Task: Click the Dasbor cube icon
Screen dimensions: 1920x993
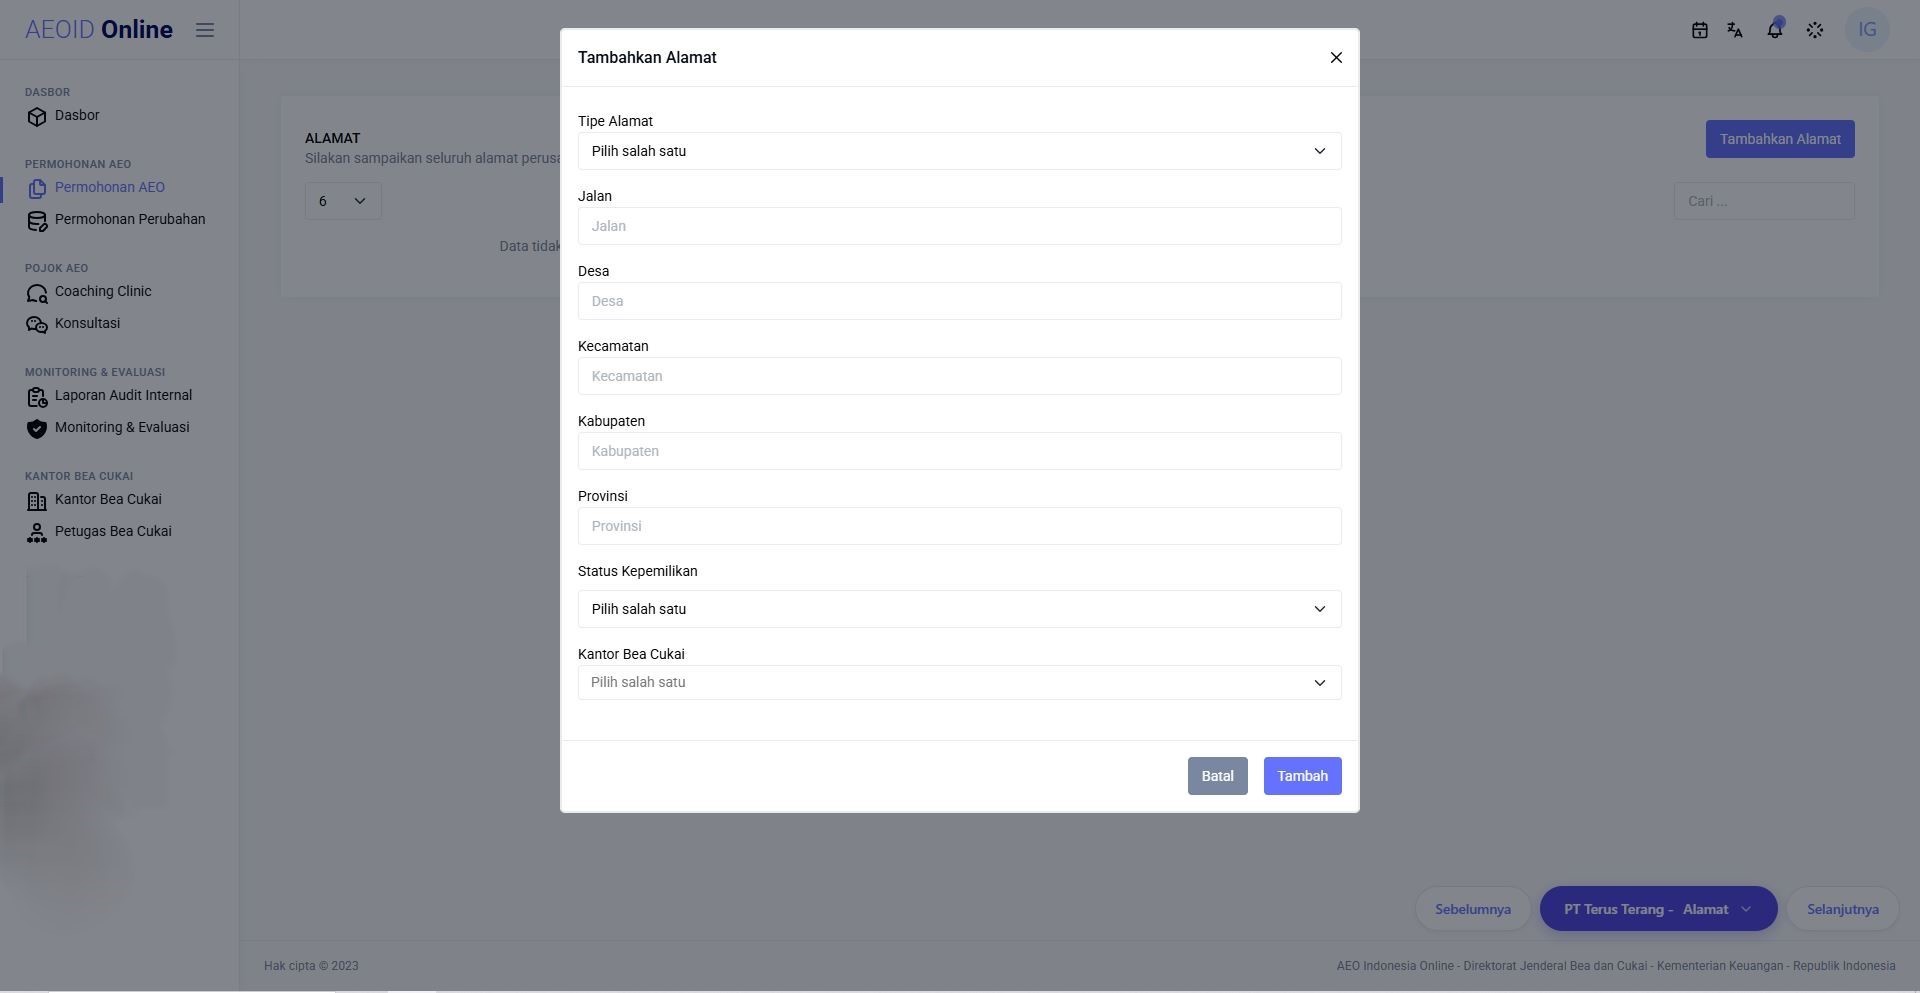Action: tap(37, 117)
